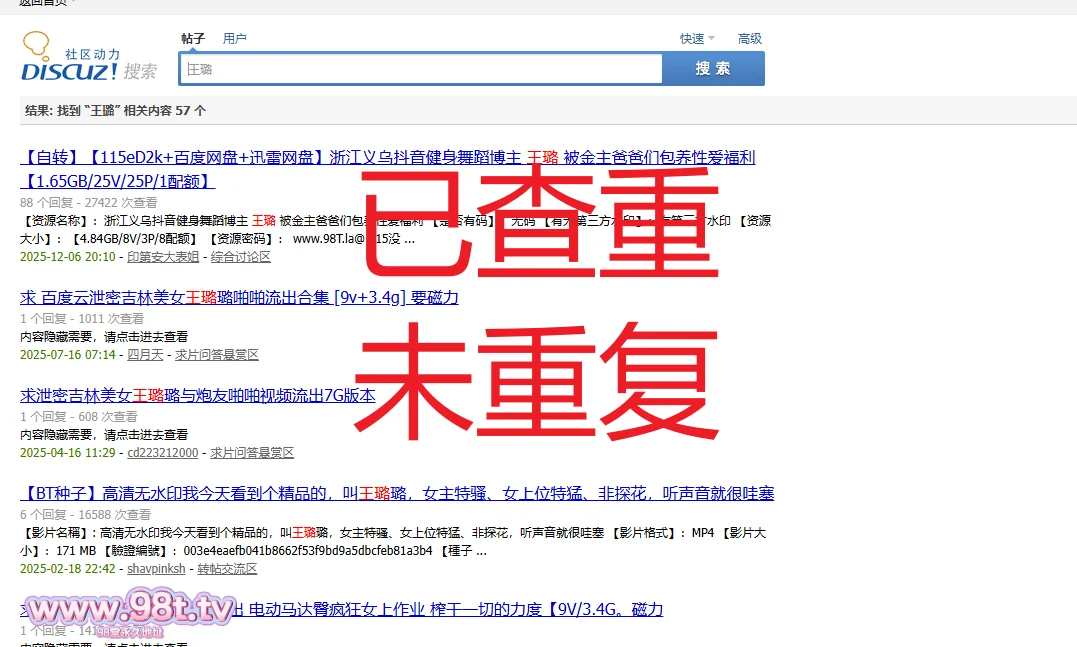Go to the 综合讨论区 forum section

coord(240,257)
